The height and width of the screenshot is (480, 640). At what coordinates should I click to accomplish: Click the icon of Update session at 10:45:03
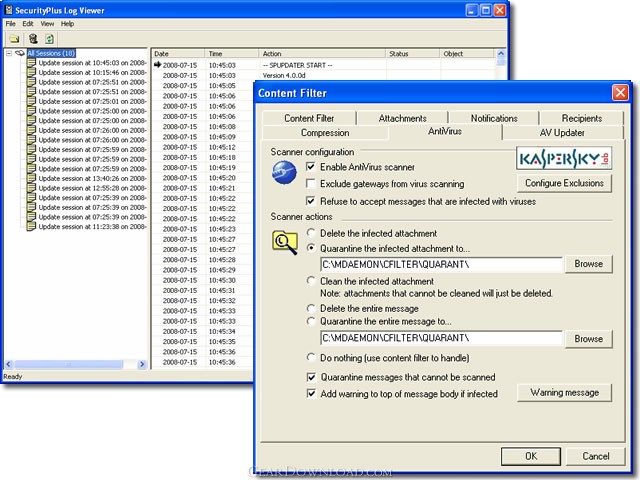31,63
